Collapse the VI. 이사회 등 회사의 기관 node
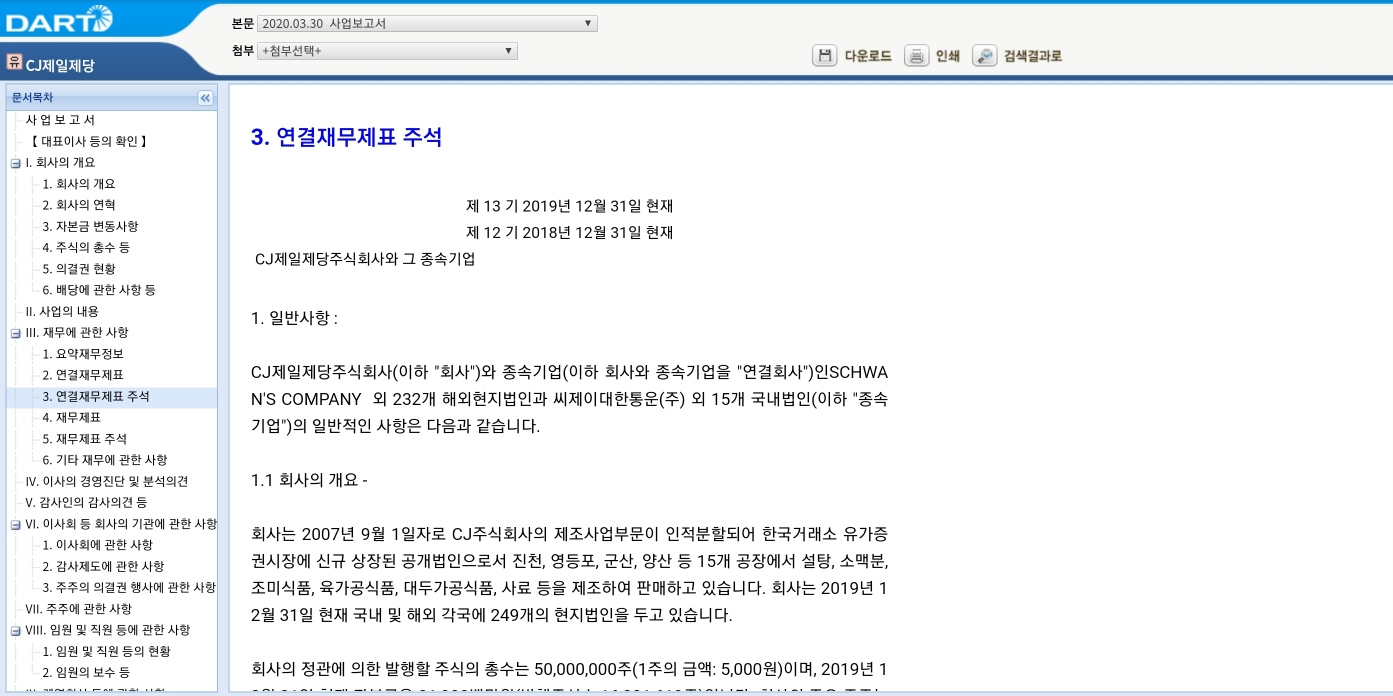 tap(15, 524)
